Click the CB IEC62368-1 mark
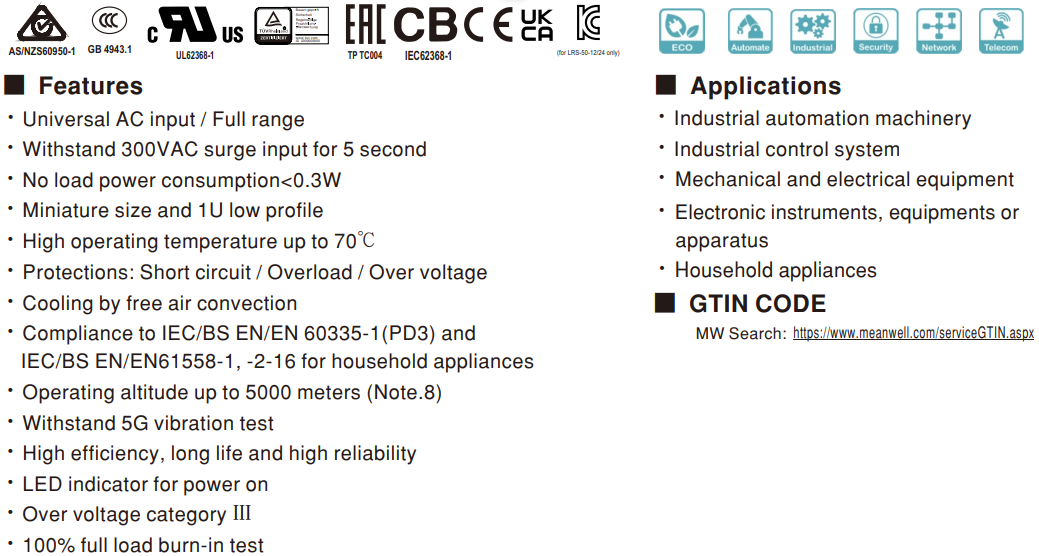 (x=425, y=33)
